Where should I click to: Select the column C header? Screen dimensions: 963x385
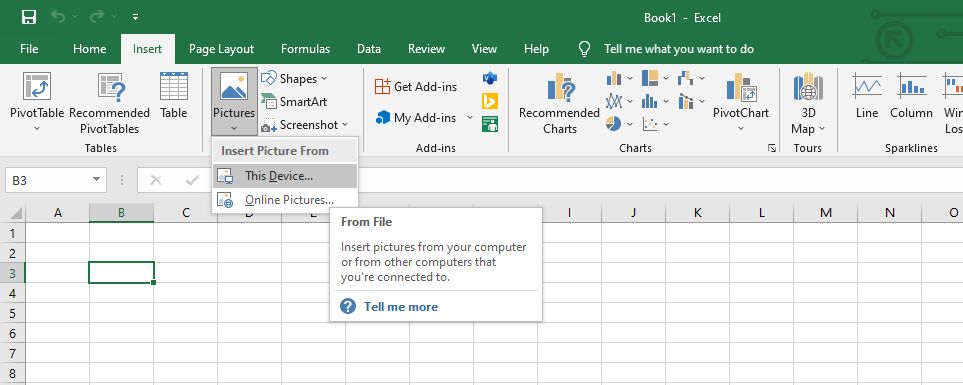[185, 213]
